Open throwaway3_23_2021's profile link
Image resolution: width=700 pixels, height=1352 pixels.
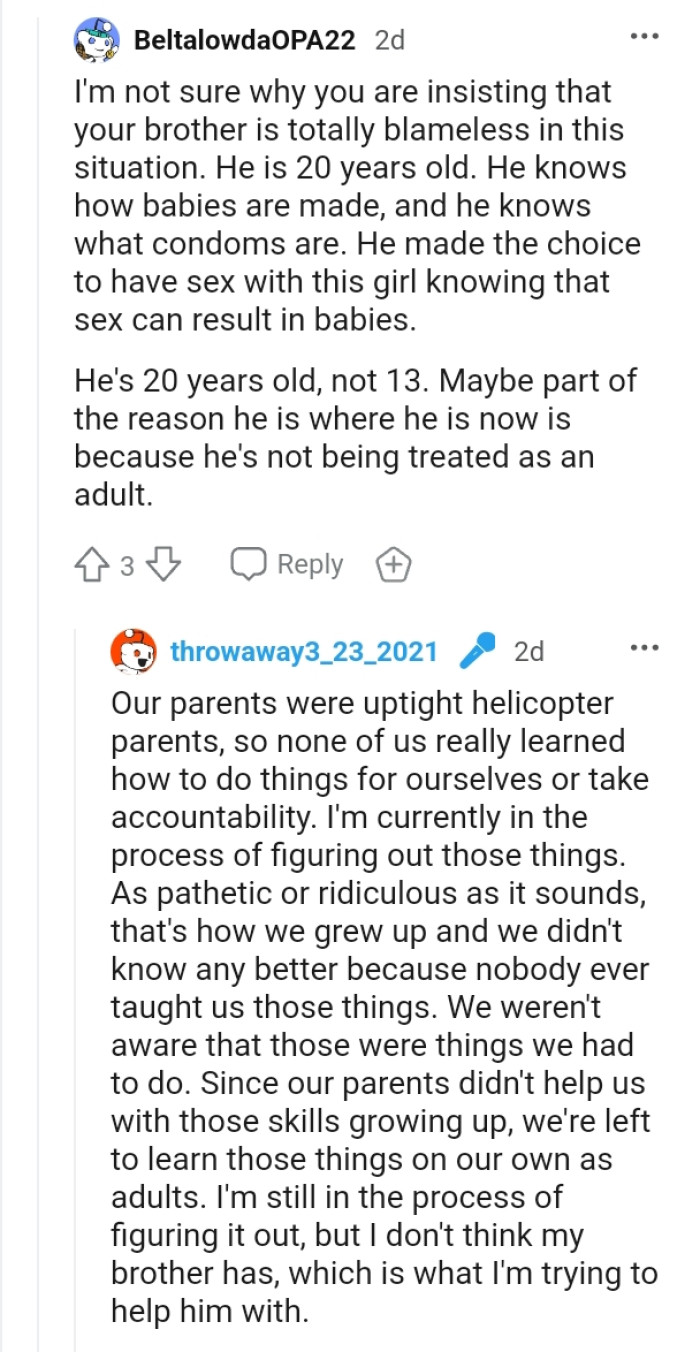[x=305, y=649]
